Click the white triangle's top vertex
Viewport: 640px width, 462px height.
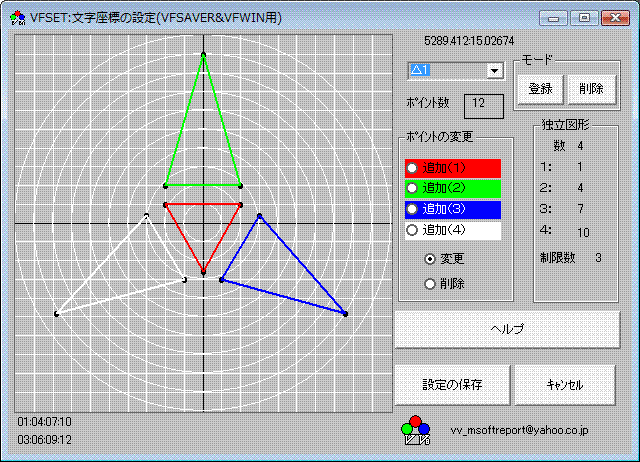point(147,215)
